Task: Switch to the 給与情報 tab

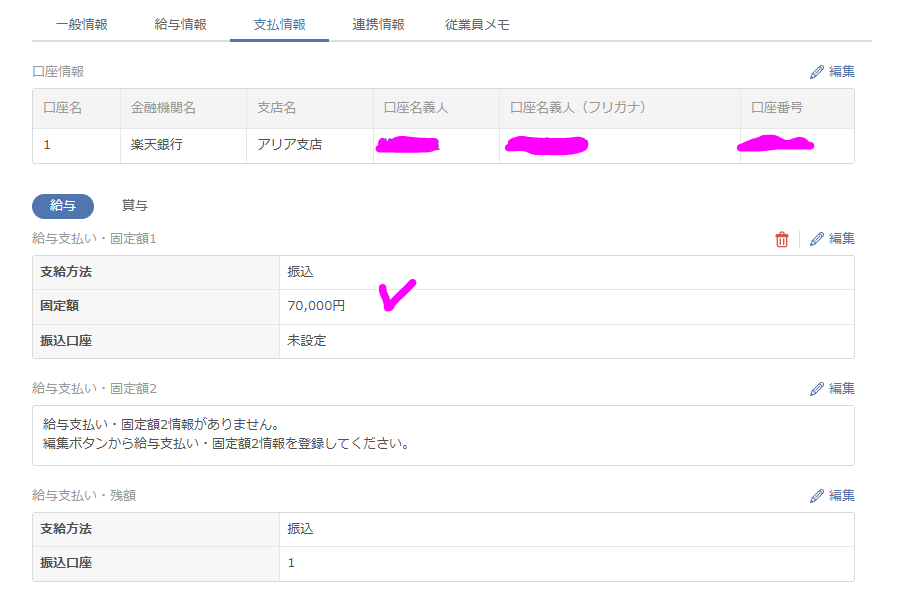Action: 181,25
